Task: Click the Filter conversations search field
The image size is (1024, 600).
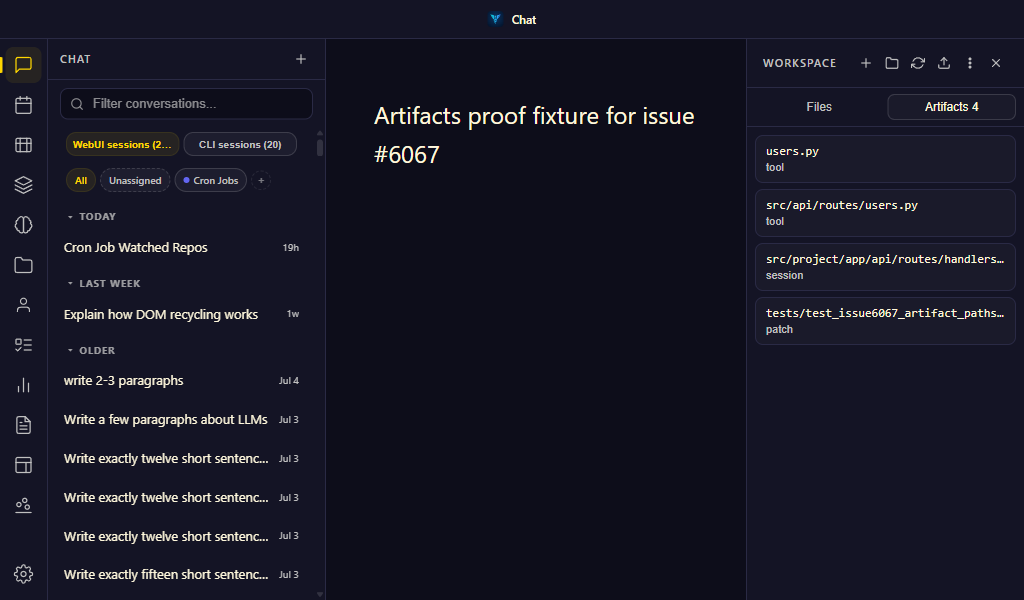Action: click(186, 104)
